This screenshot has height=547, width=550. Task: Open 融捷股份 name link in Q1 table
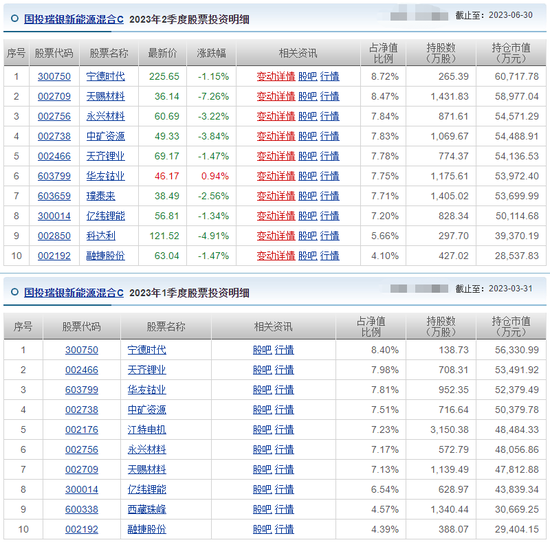click(147, 529)
